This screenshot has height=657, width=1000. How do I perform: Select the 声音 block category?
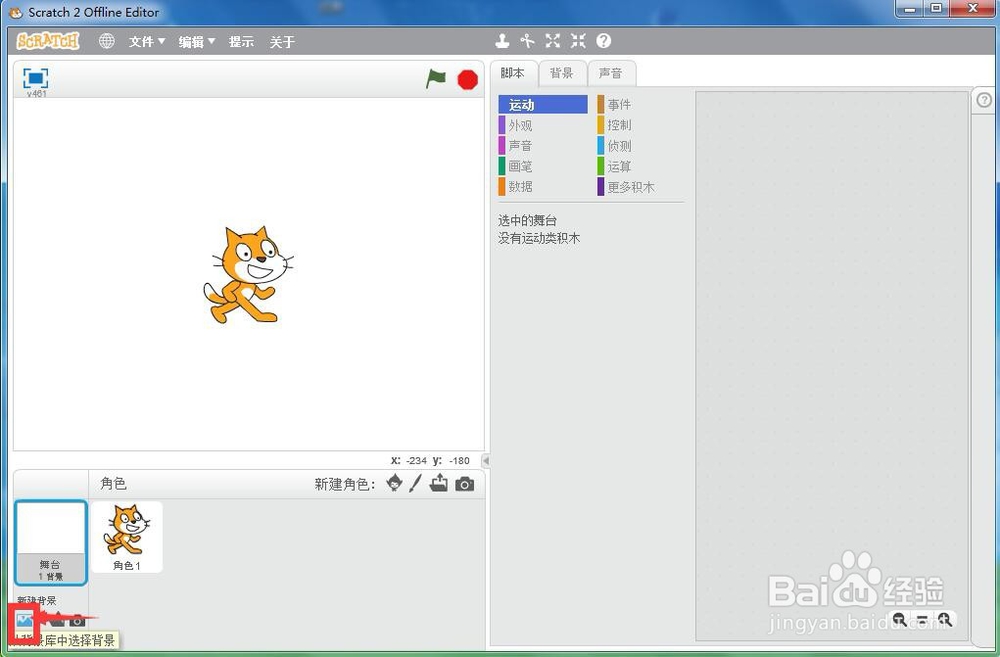coord(543,145)
